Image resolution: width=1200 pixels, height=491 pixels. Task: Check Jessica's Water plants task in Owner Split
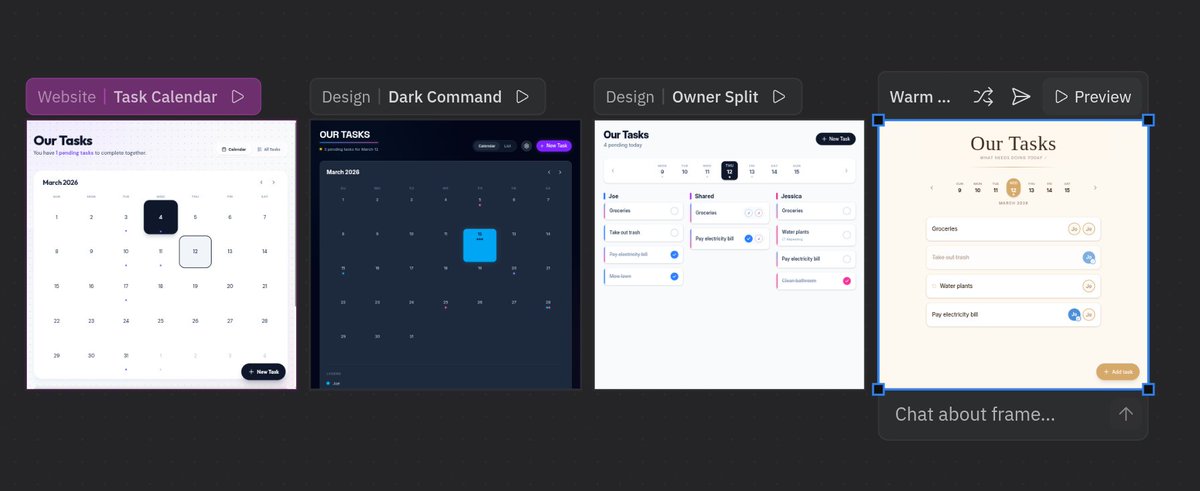pos(847,235)
